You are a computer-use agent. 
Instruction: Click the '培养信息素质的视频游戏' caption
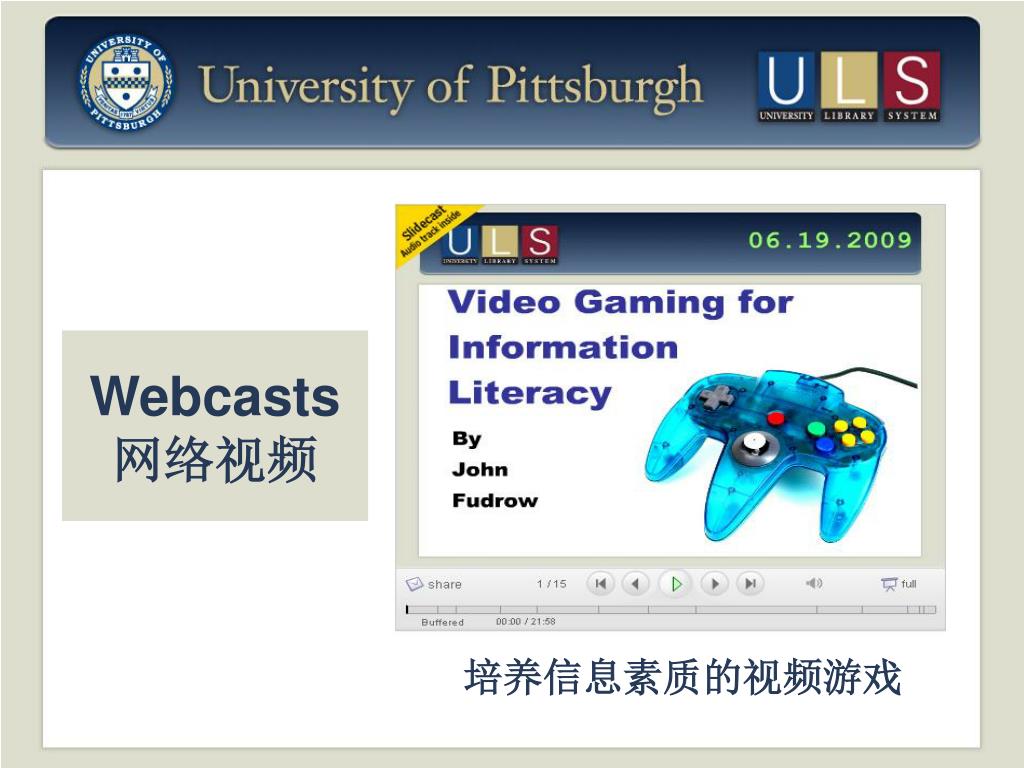683,677
